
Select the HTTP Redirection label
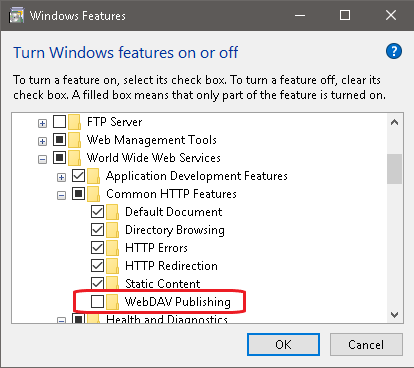[x=171, y=266]
